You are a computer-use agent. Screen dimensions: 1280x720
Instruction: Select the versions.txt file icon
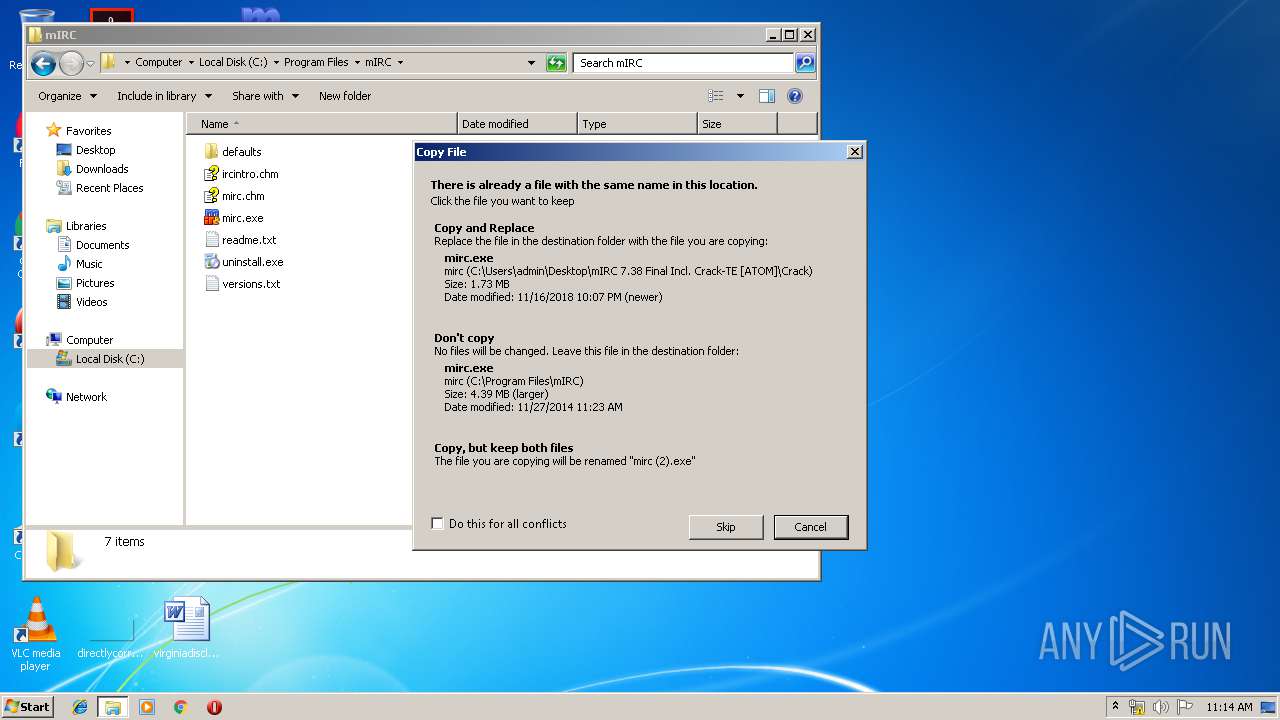211,284
